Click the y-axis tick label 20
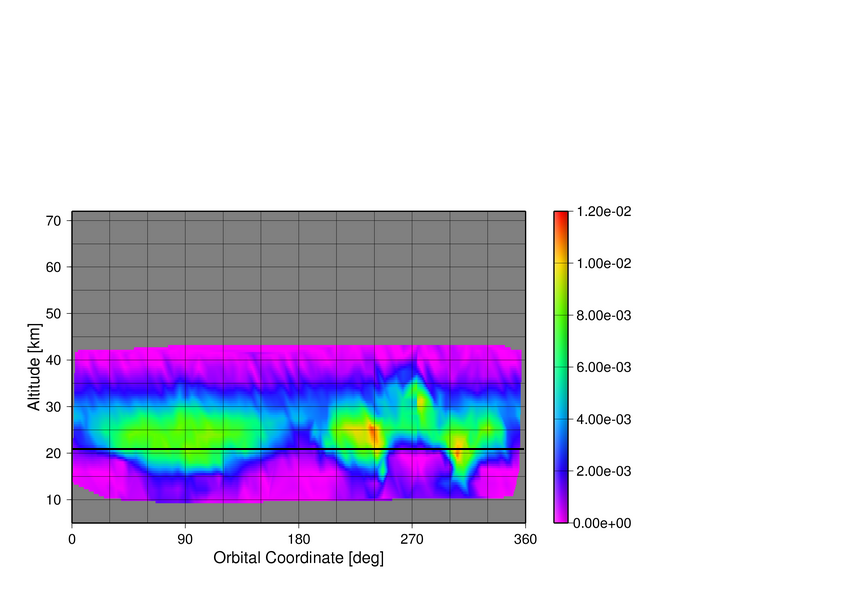Image resolution: width=842 pixels, height=595 pixels. tap(54, 453)
